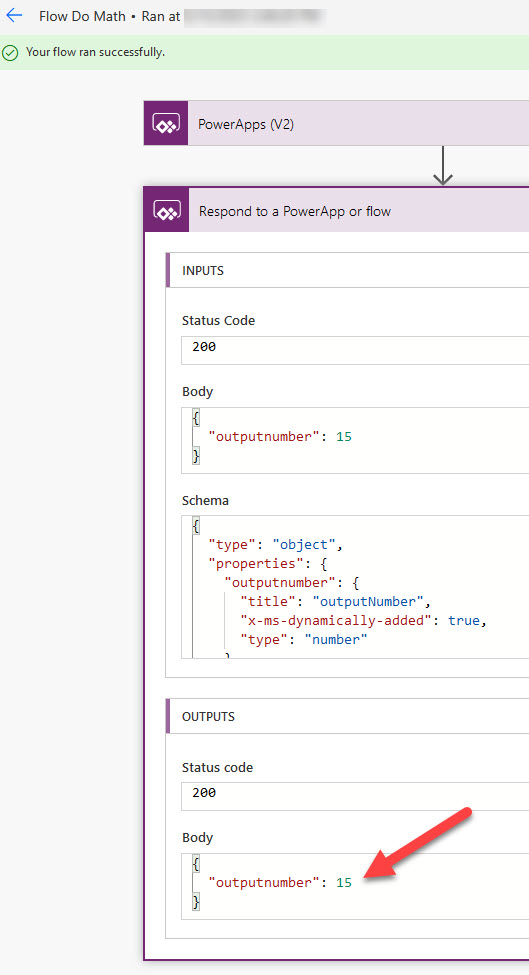This screenshot has width=529, height=975.
Task: Click the inputs 'Status Code' label
Action: click(218, 321)
